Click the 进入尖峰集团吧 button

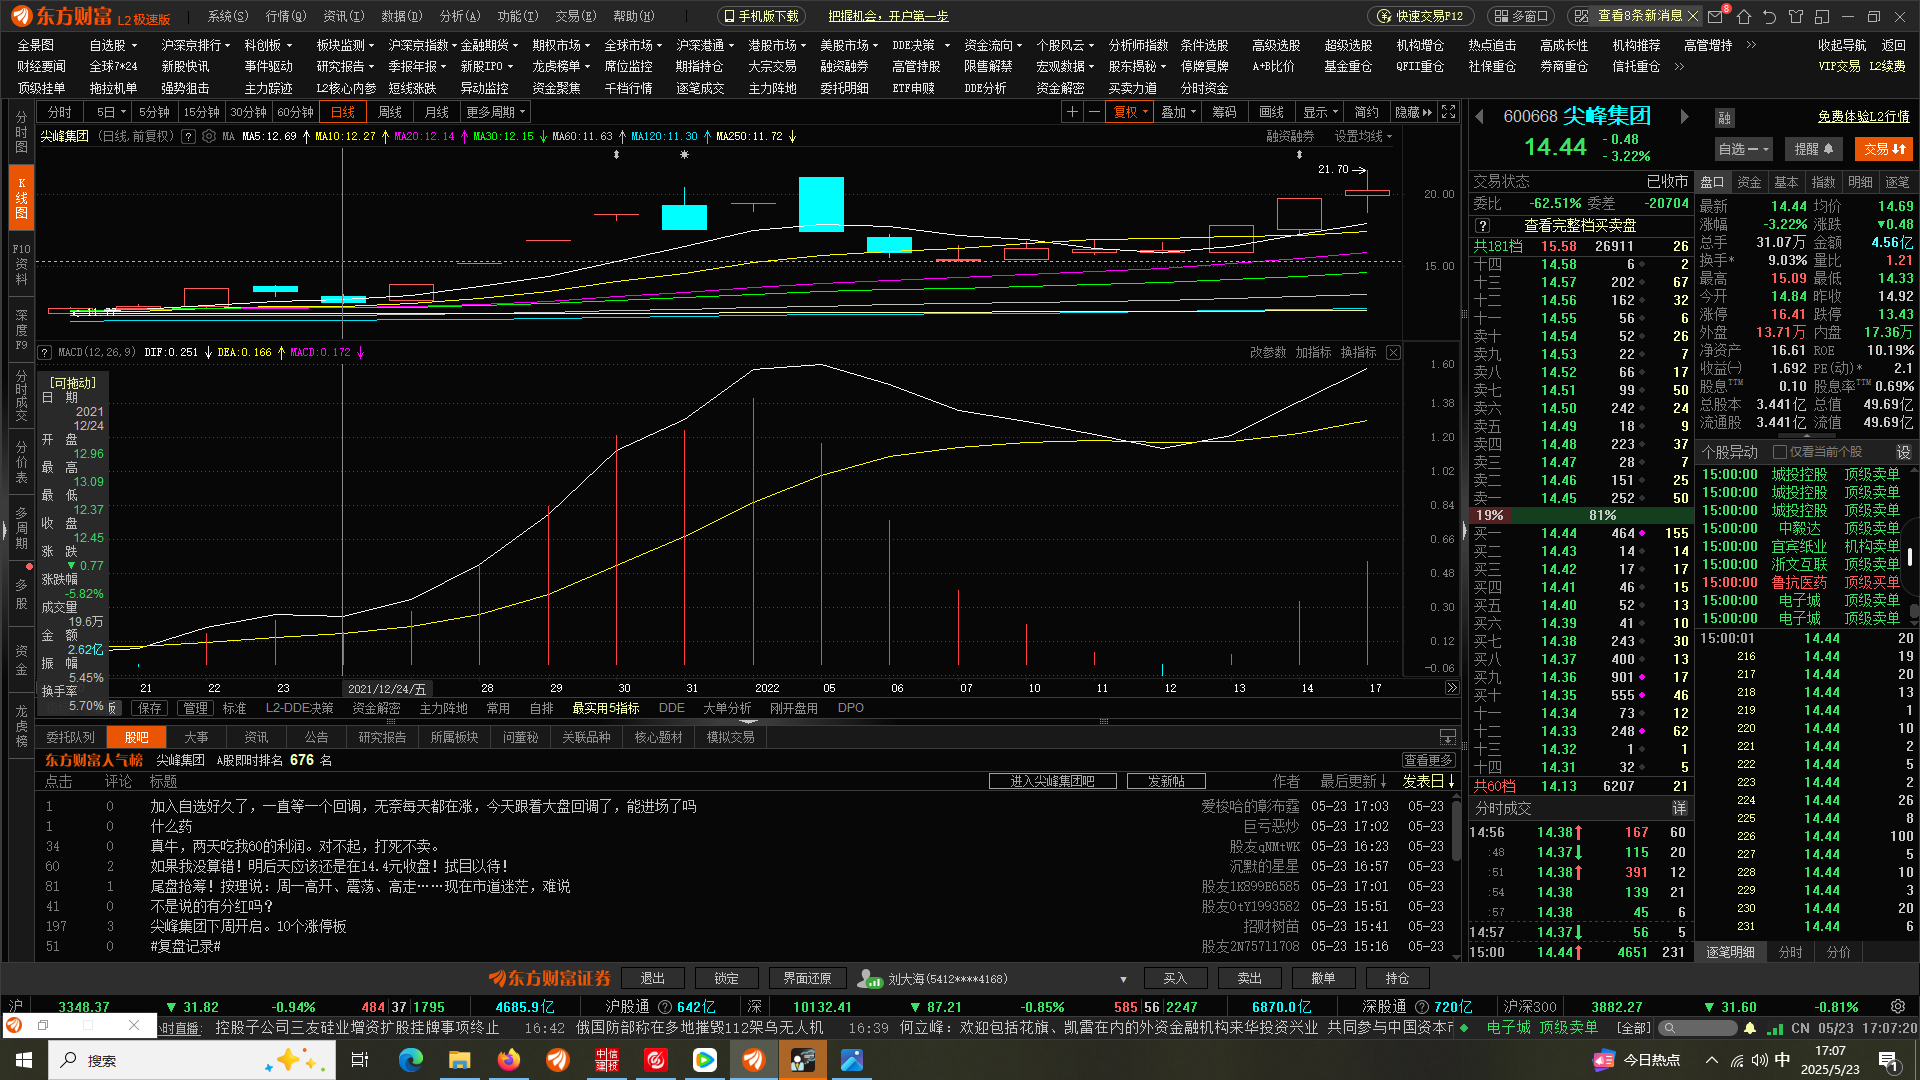click(1052, 781)
